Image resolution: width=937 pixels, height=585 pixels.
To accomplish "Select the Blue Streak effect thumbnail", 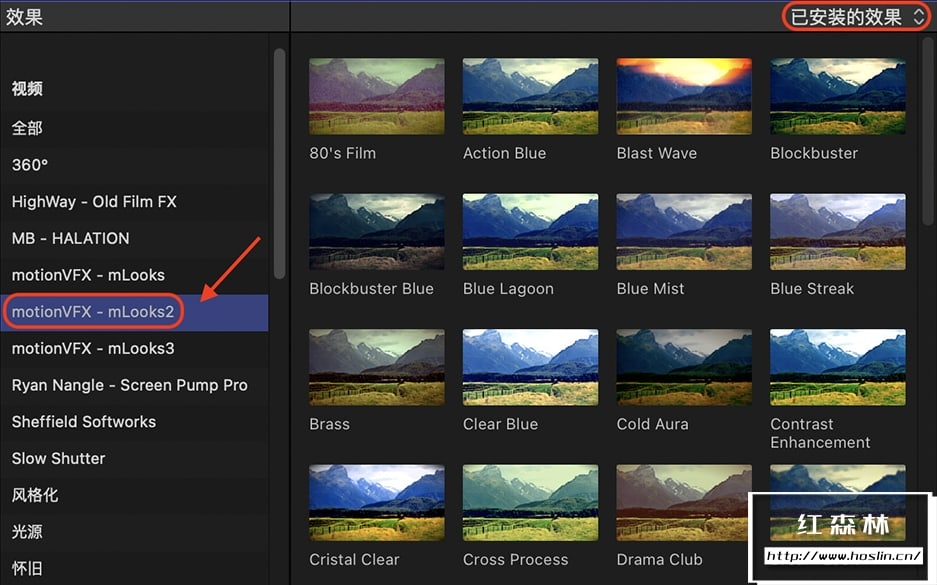I will [x=837, y=232].
